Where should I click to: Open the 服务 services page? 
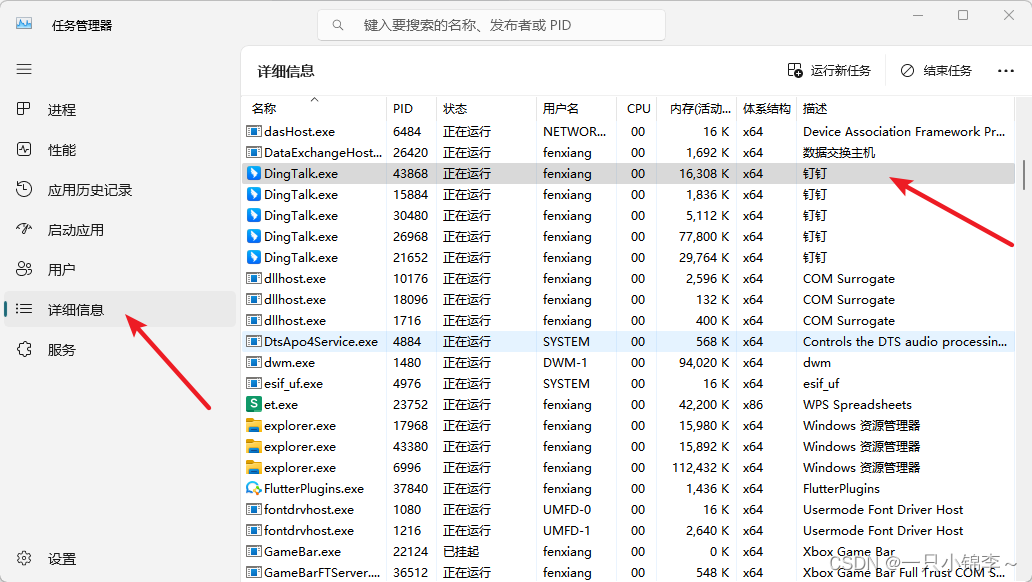coord(120,350)
